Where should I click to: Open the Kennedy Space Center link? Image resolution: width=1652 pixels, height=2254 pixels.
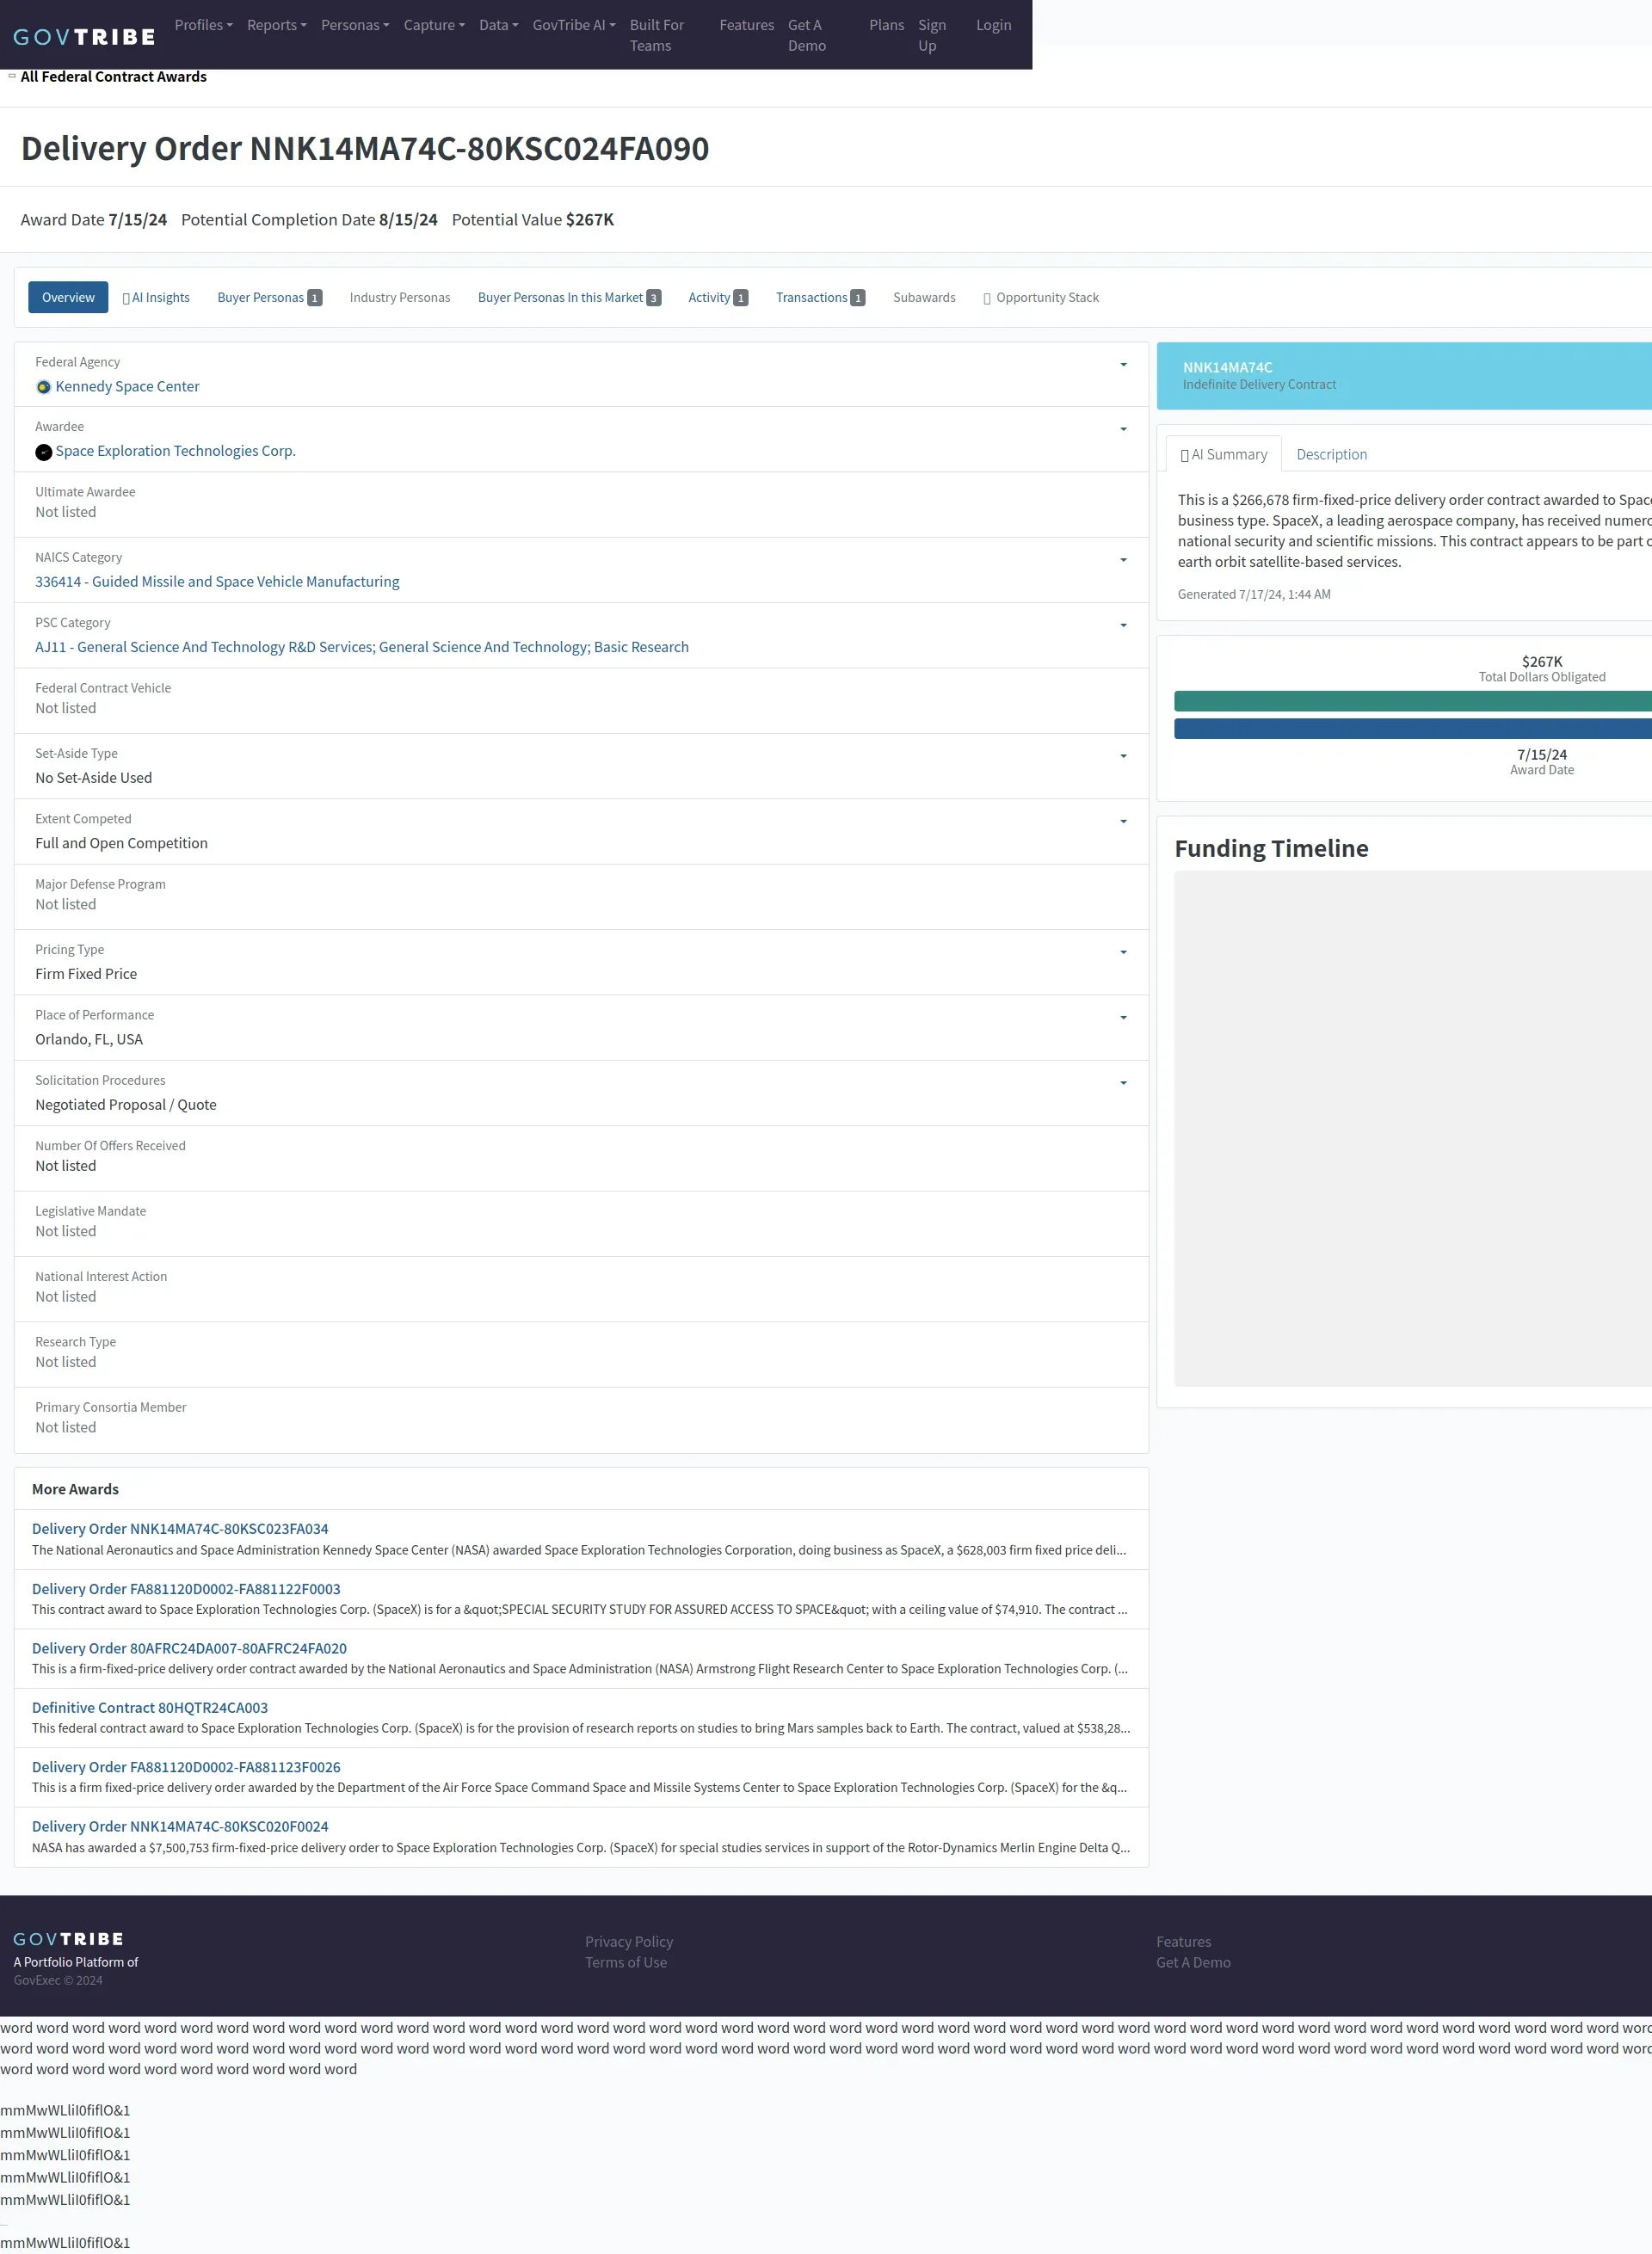(127, 387)
